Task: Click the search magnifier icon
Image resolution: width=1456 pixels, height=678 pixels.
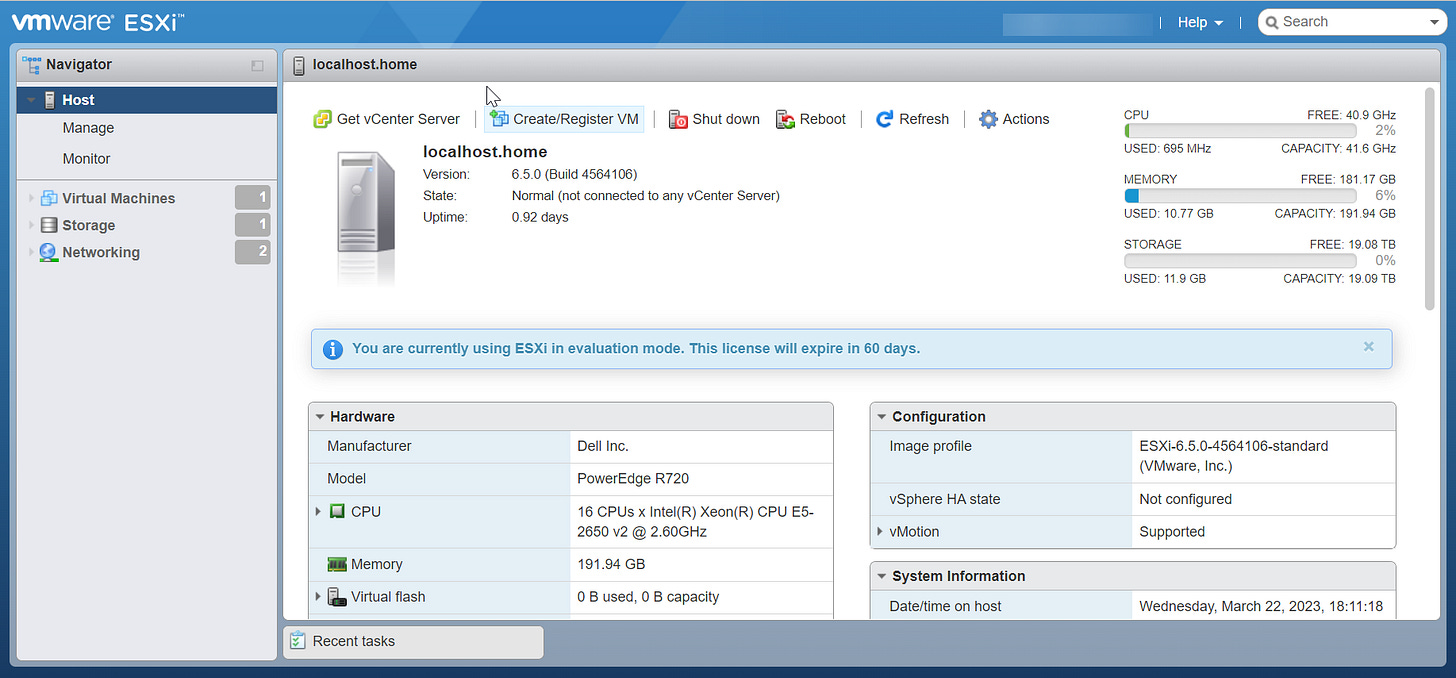Action: point(1272,22)
